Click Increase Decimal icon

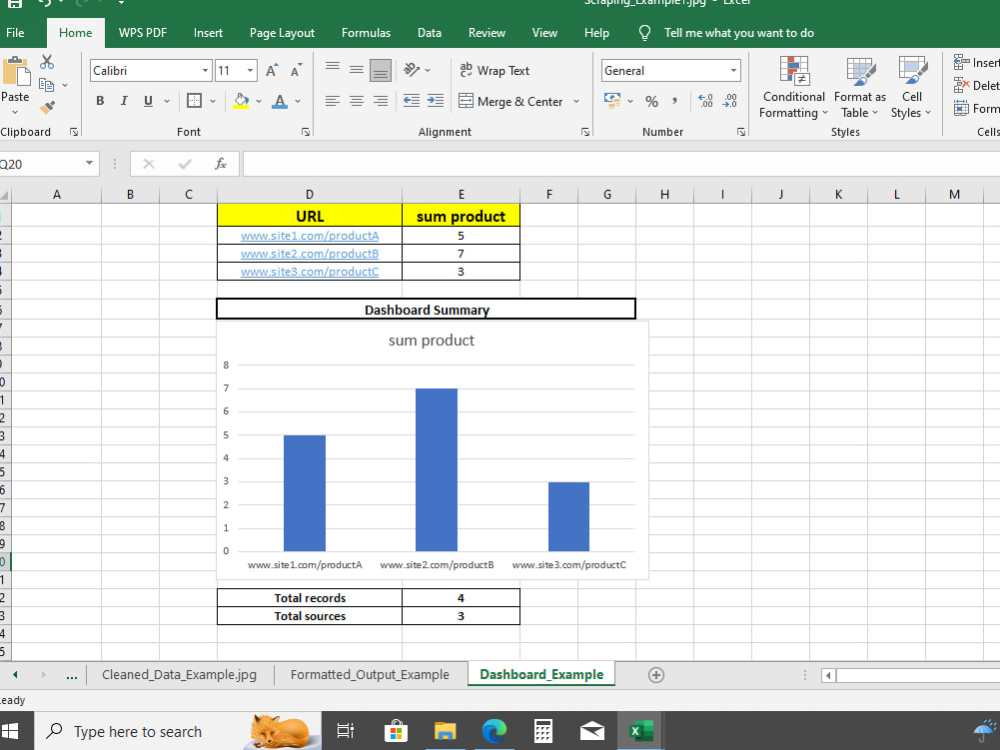705,101
